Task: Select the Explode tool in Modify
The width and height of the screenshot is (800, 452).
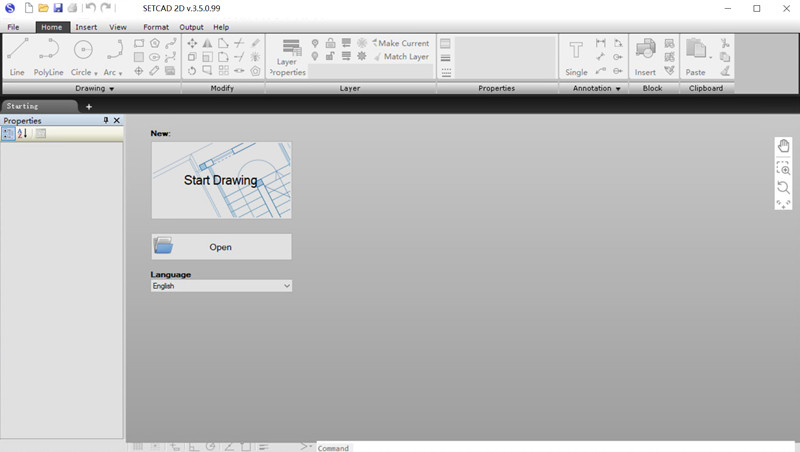Action: 255,57
